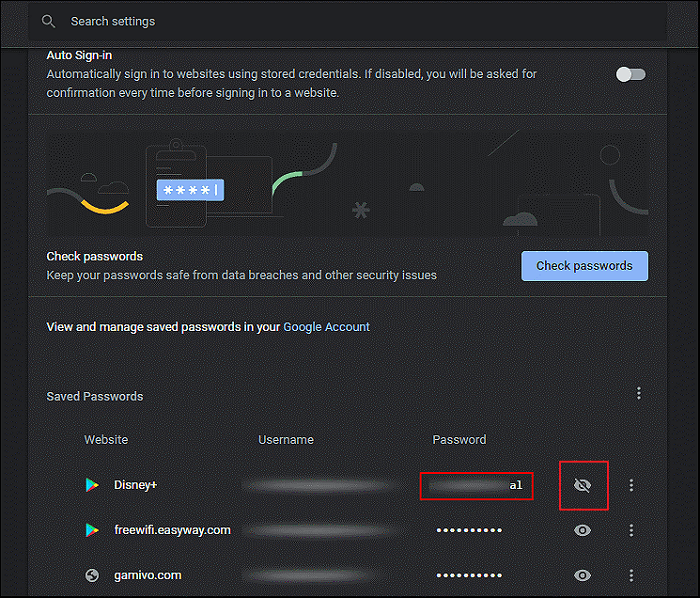Click the Disney+ password field

[x=476, y=485]
